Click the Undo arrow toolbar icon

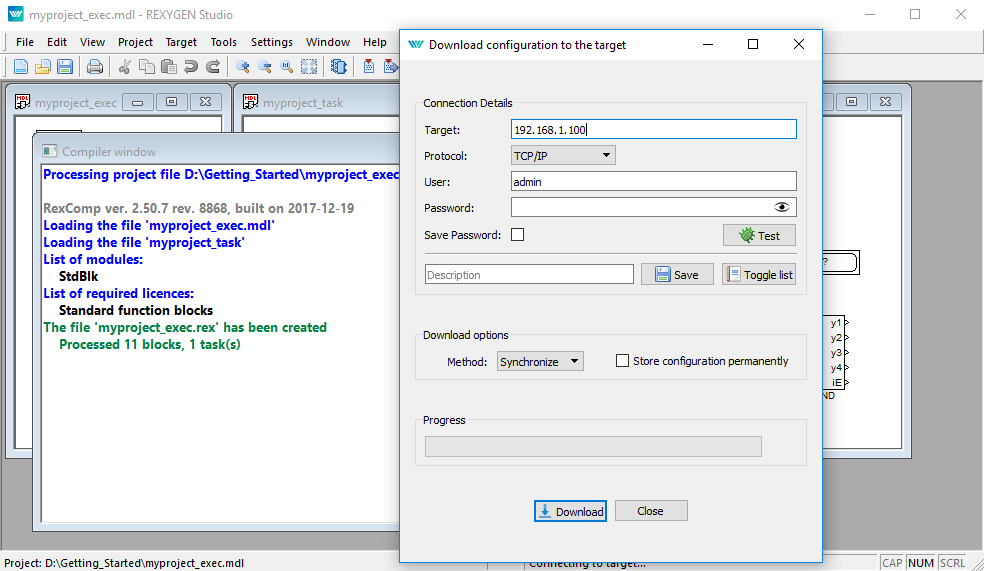(191, 67)
